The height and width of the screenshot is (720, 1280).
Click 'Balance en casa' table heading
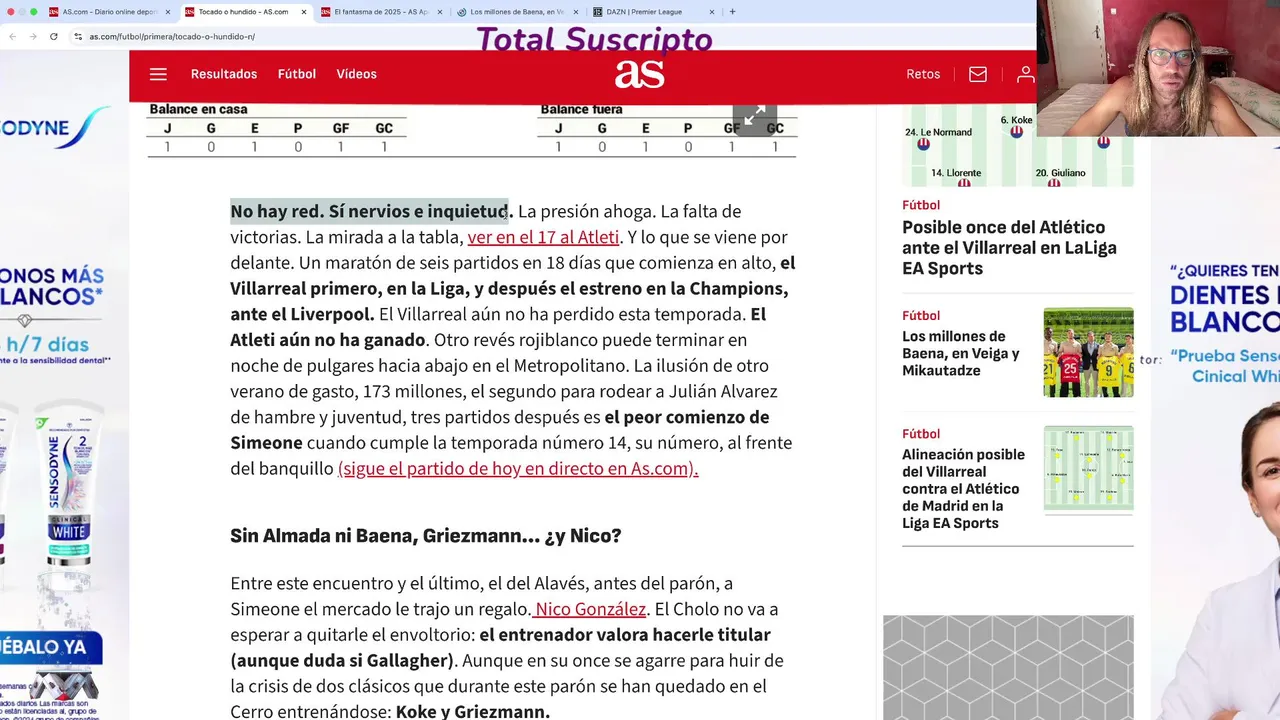(198, 109)
